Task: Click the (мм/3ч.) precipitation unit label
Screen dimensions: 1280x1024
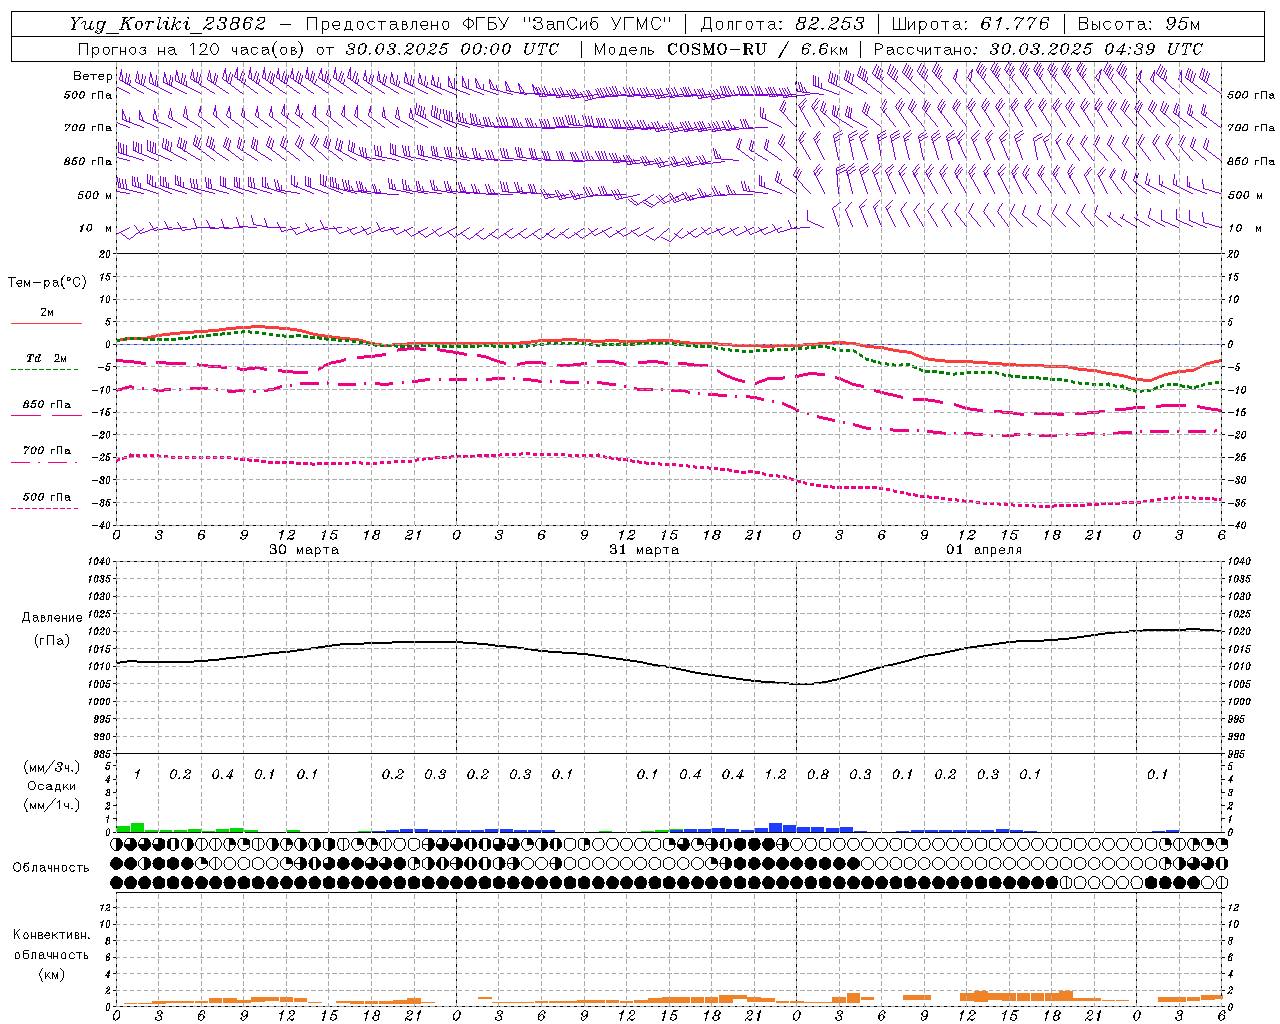Action: coord(52,767)
